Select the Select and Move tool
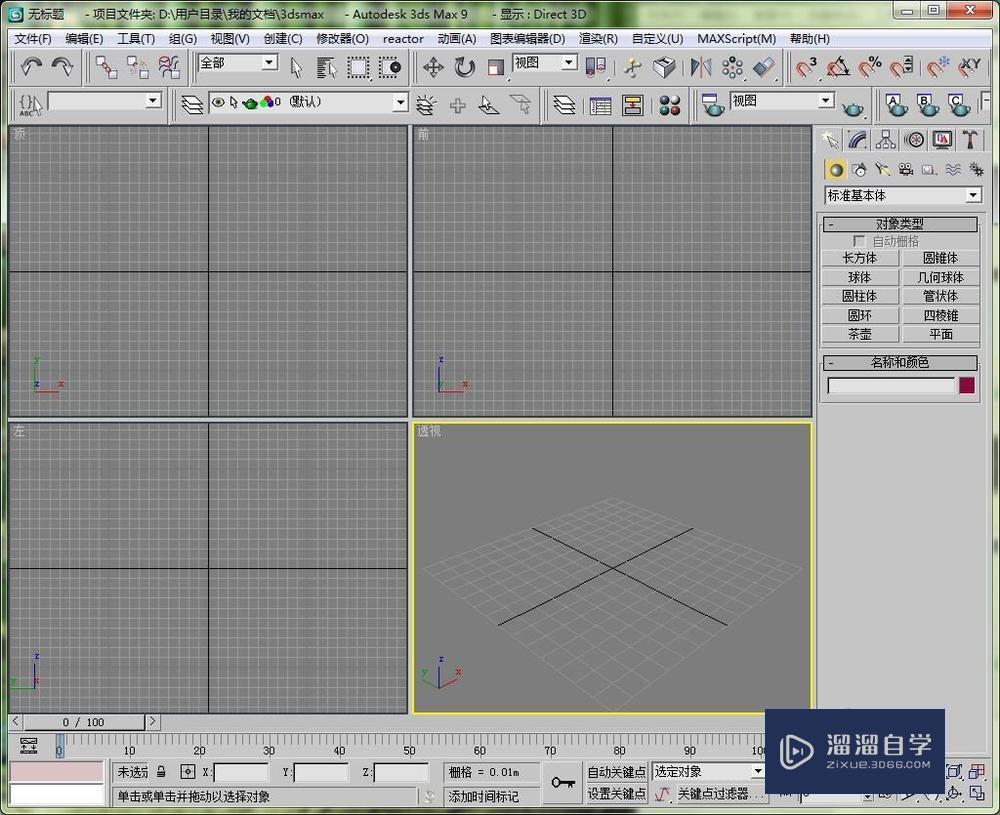This screenshot has width=1000, height=815. 432,67
